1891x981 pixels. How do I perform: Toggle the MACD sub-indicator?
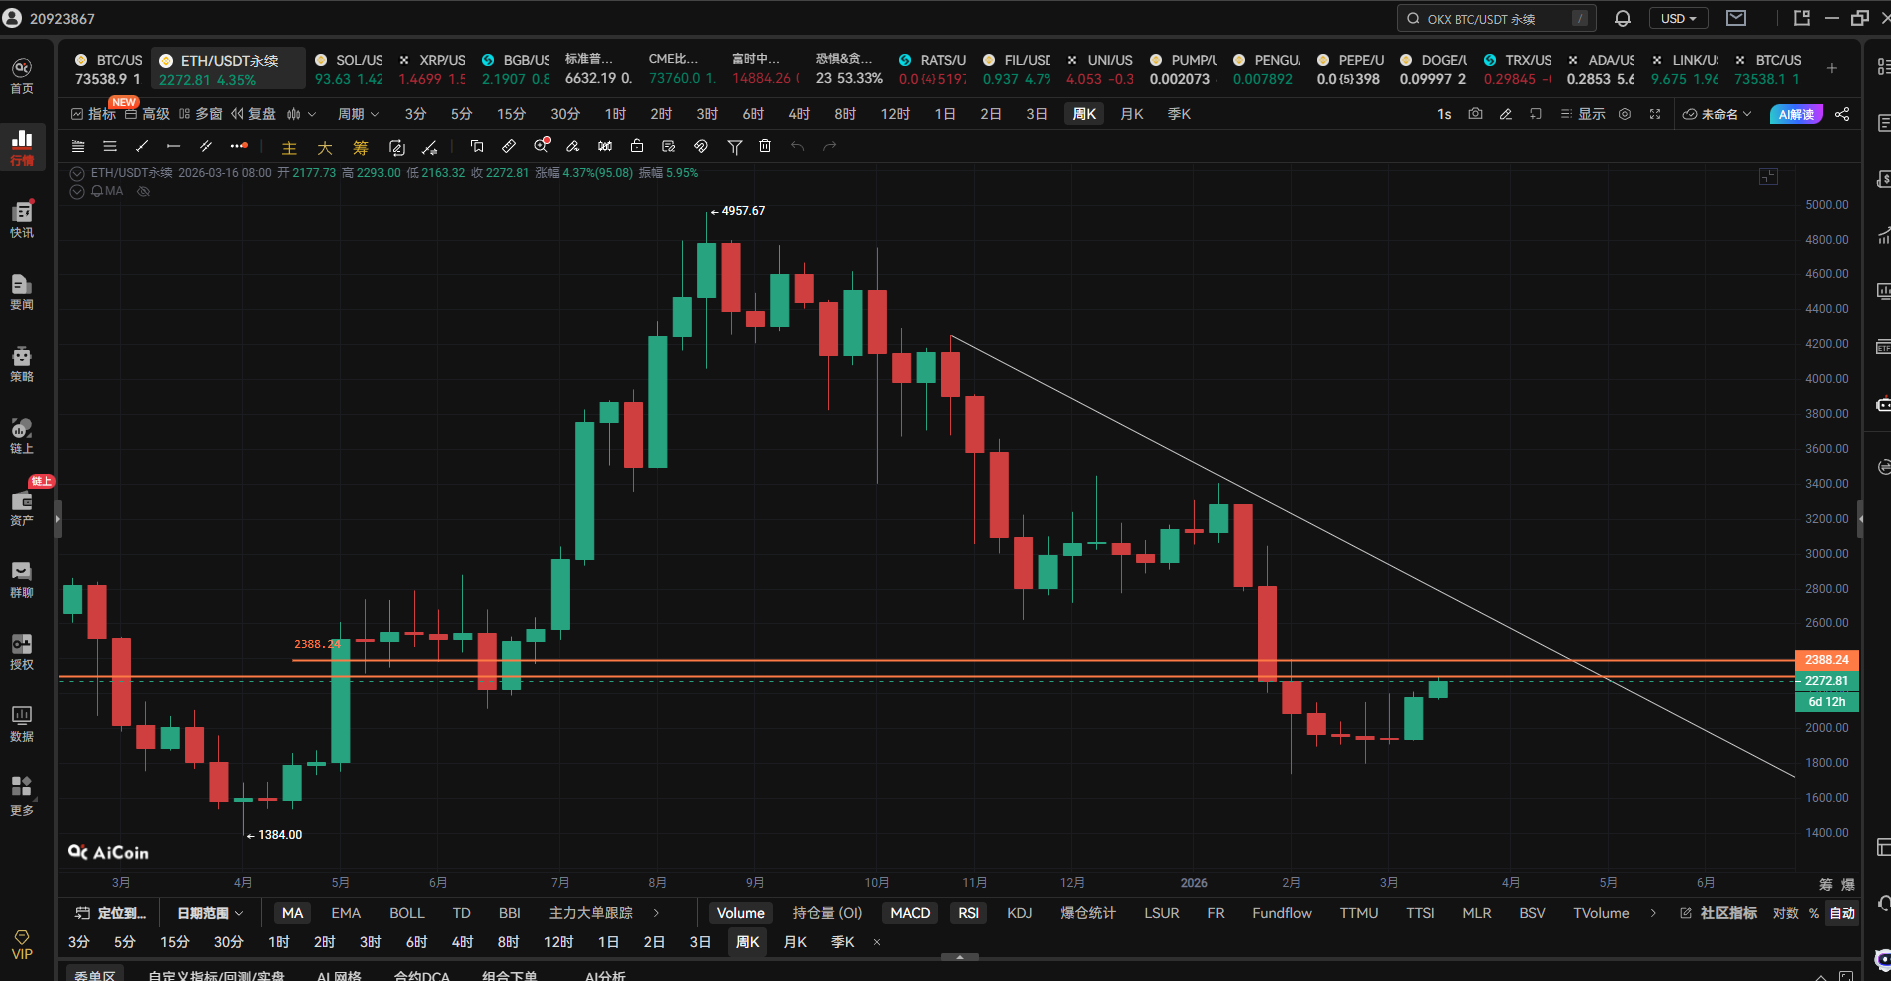point(910,913)
